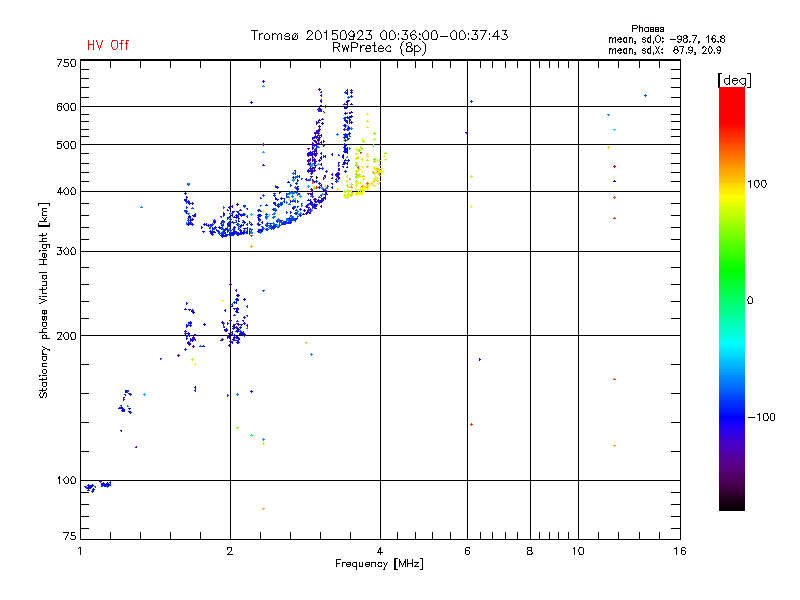
Task: Click the 'RwPretec (8p)' subtitle
Action: 379,48
